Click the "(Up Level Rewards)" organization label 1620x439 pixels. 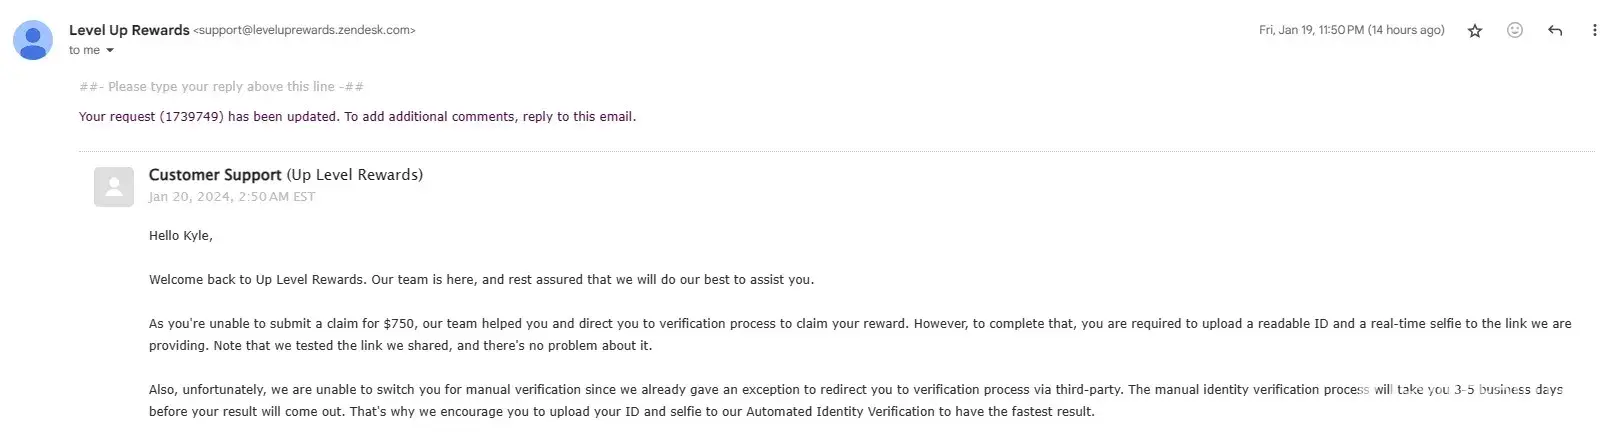tap(355, 175)
